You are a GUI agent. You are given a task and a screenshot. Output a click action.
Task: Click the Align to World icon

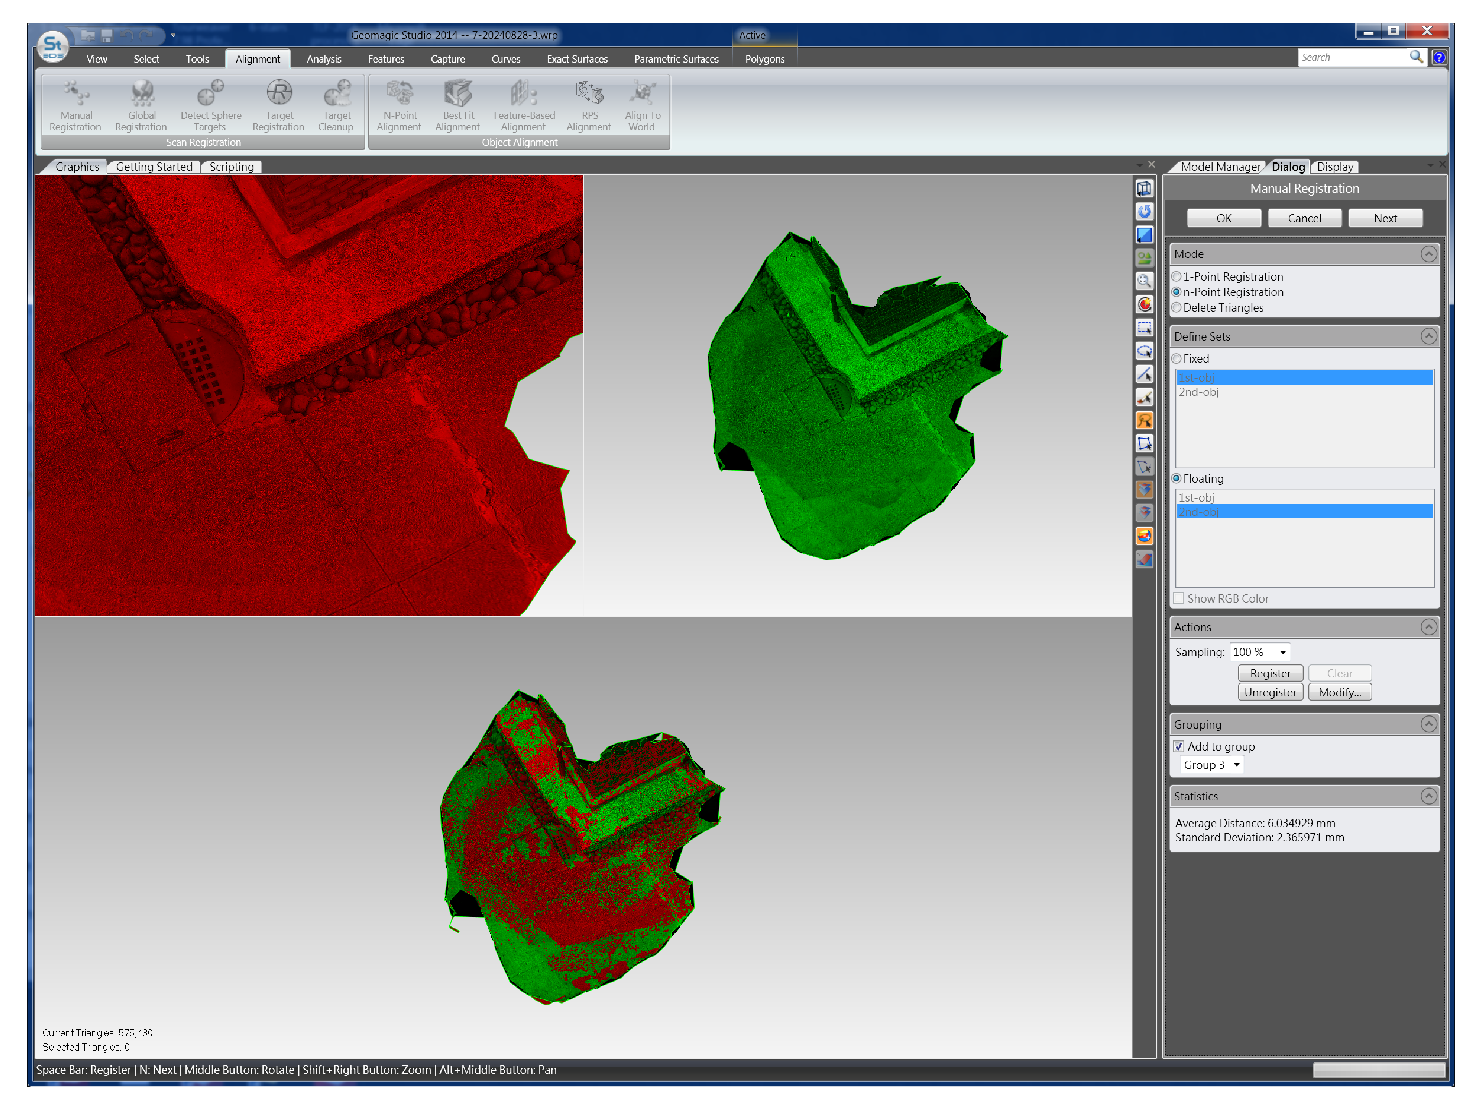642,106
